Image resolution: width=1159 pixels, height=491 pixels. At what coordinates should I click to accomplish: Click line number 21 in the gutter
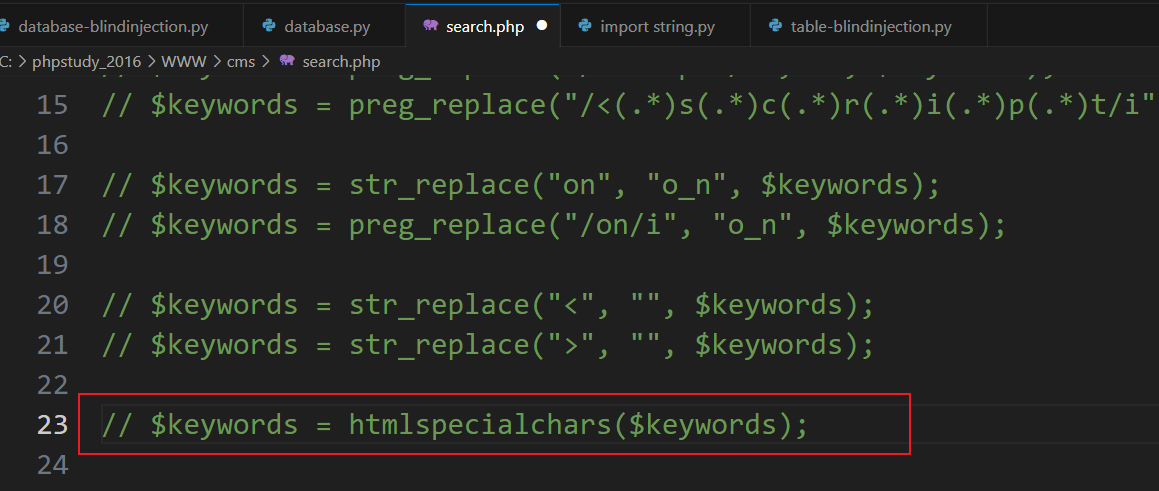click(x=52, y=345)
